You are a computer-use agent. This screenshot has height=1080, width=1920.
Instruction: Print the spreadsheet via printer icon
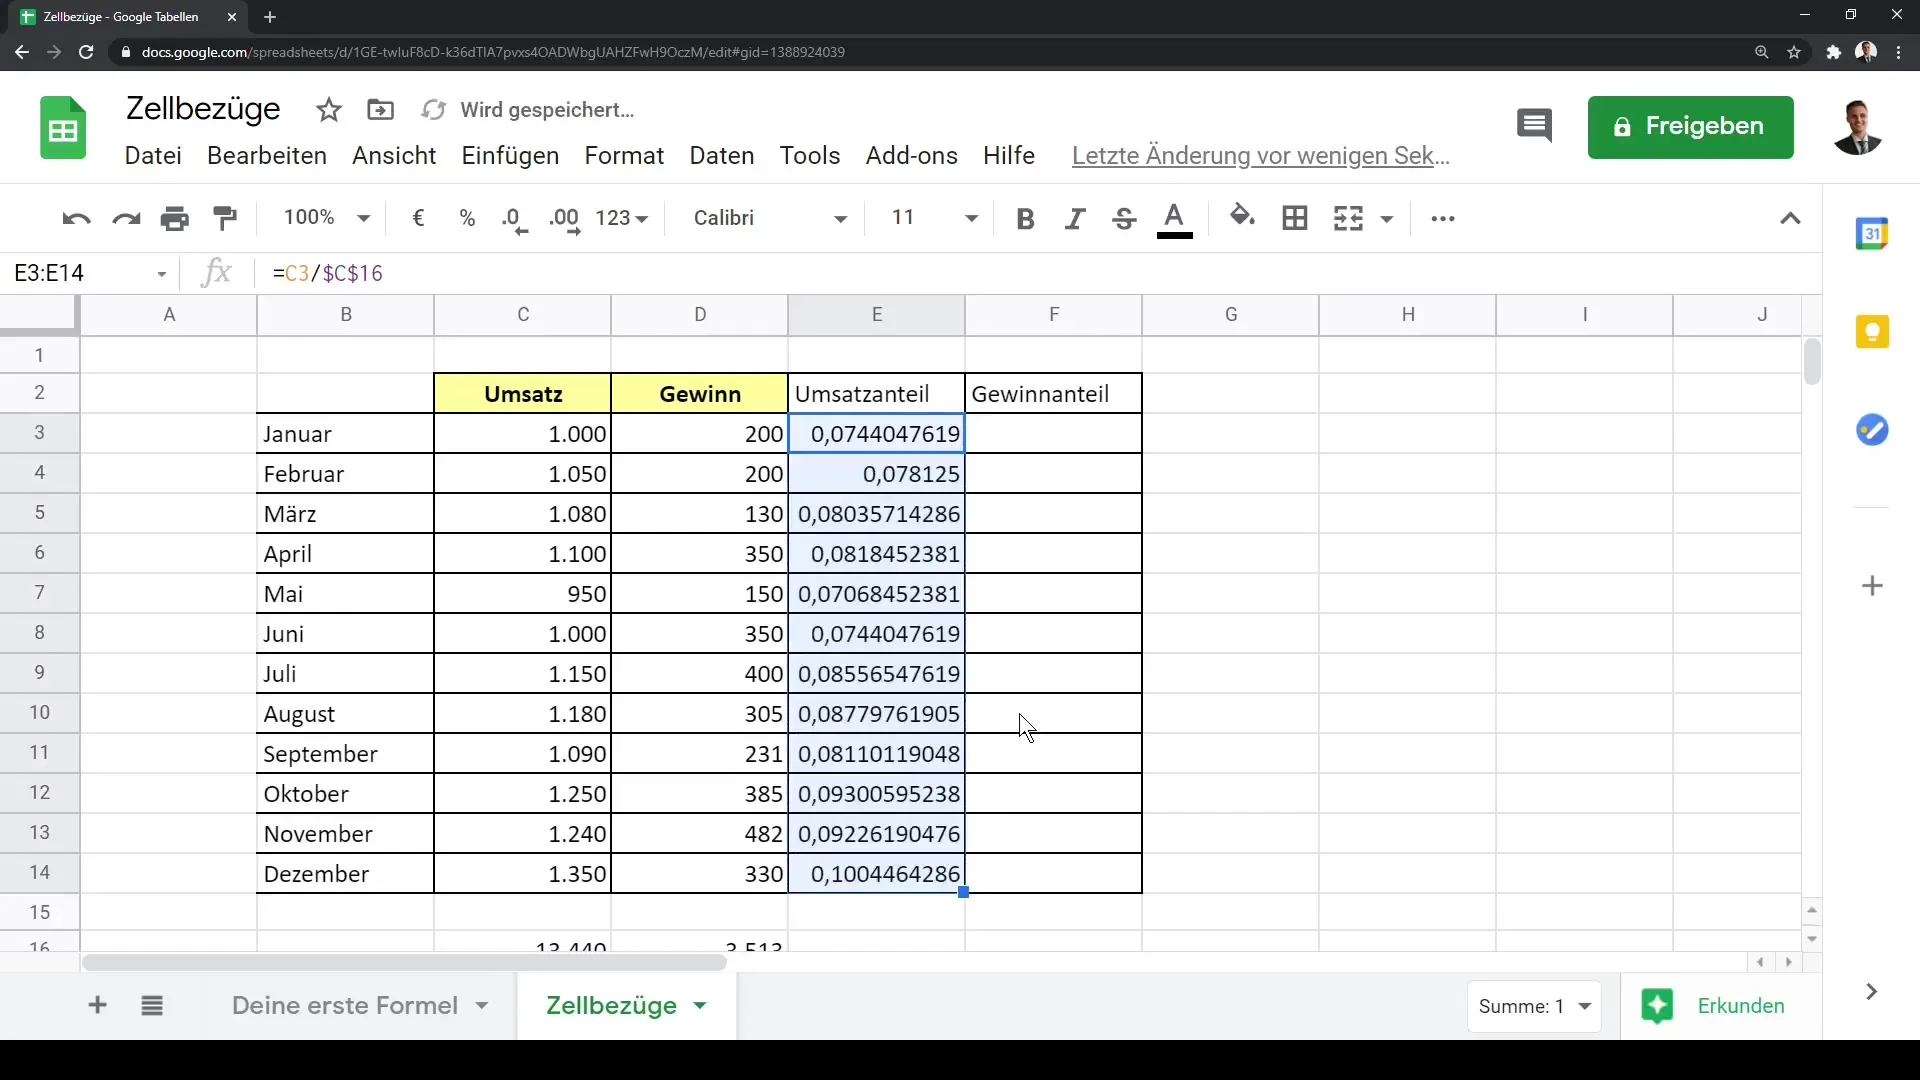tap(175, 218)
